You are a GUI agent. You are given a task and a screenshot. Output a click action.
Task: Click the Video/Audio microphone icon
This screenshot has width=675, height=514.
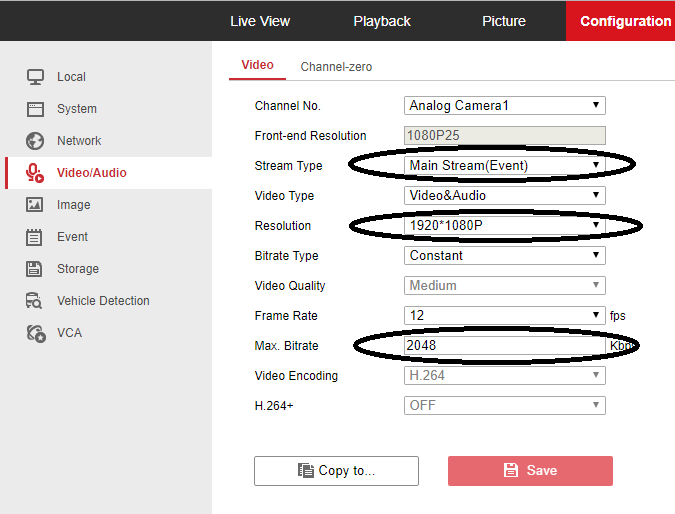click(35, 173)
